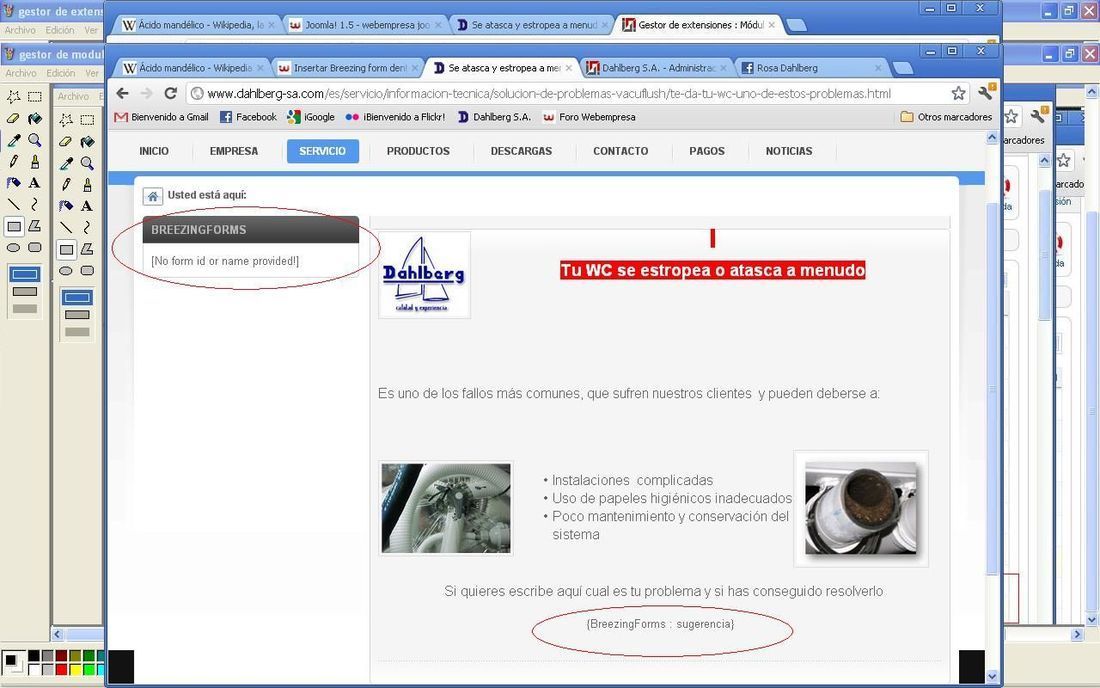1100x688 pixels.
Task: Open new tab in back Chrome window
Action: (x=796, y=25)
